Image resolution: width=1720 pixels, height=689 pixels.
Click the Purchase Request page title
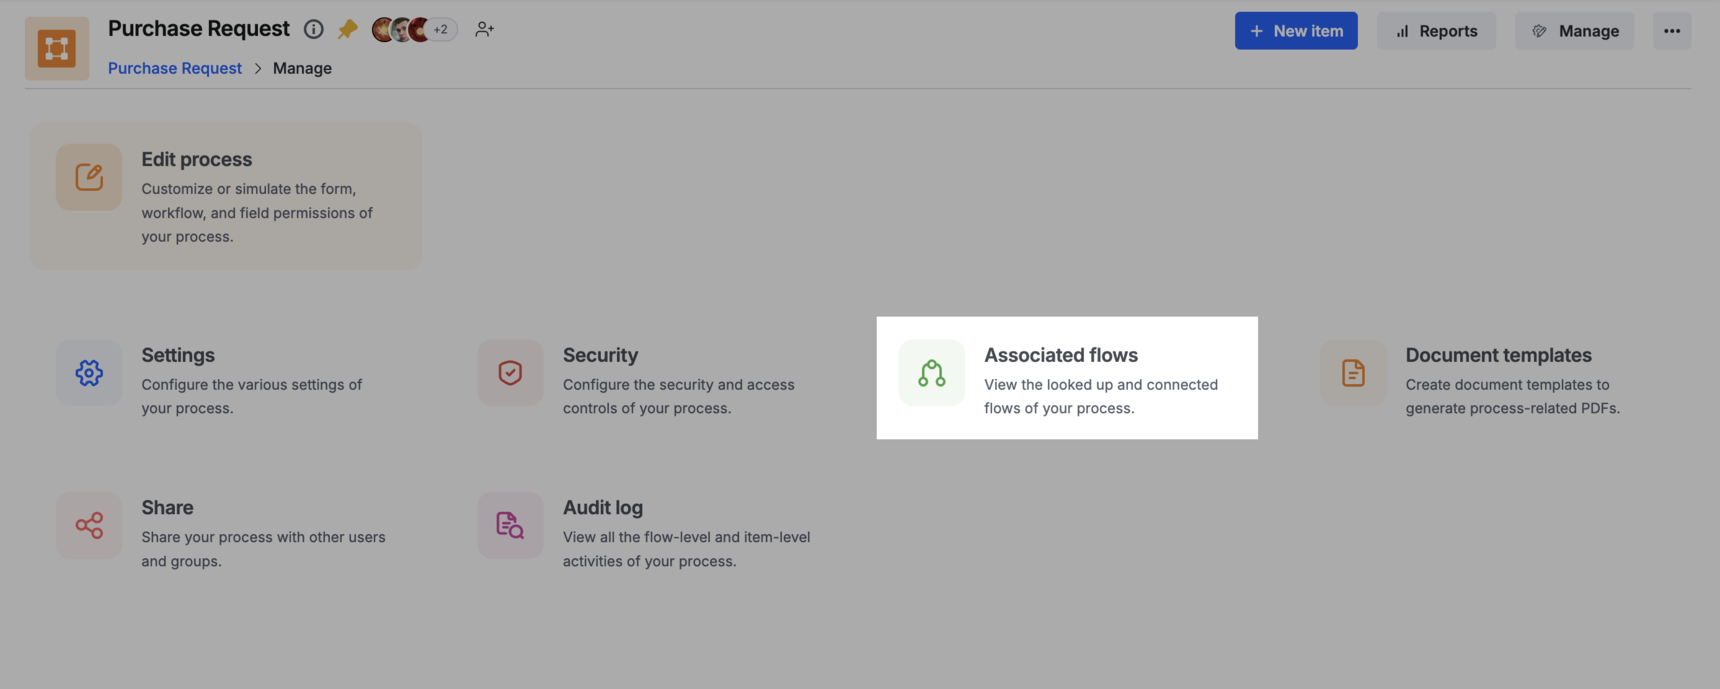199,29
